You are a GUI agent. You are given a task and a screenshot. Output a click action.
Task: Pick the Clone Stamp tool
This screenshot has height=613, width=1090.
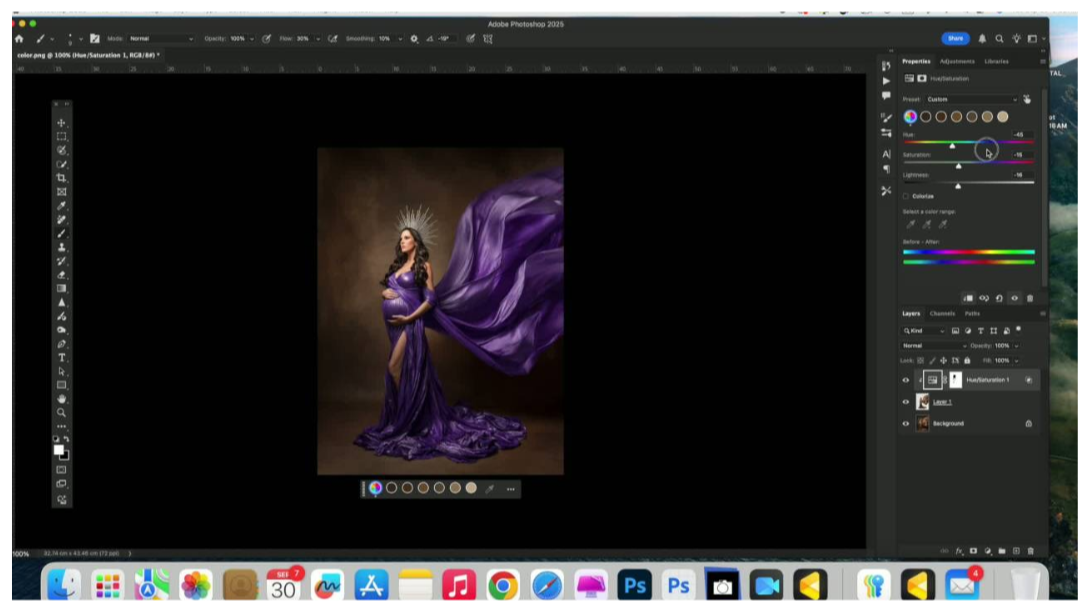click(62, 246)
